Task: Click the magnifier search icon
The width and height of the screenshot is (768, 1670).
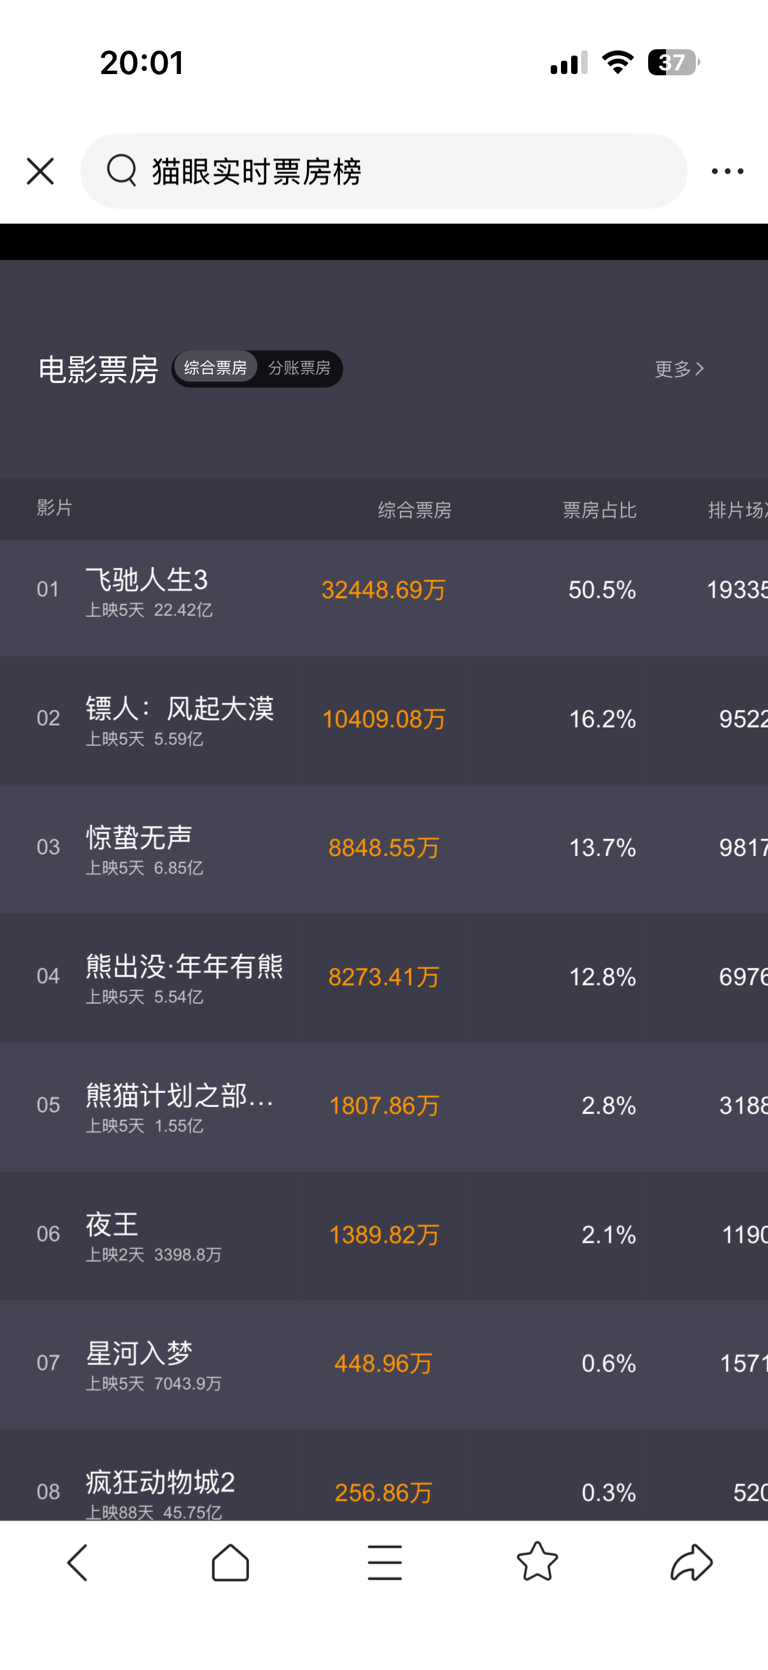Action: pyautogui.click(x=122, y=171)
